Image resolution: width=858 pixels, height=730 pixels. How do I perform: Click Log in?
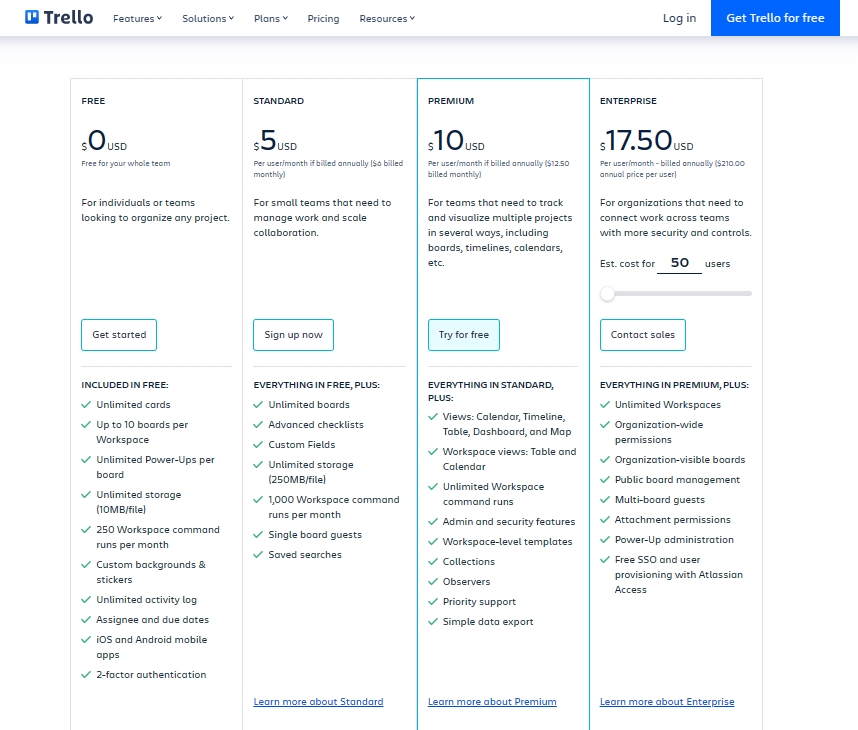pyautogui.click(x=679, y=18)
